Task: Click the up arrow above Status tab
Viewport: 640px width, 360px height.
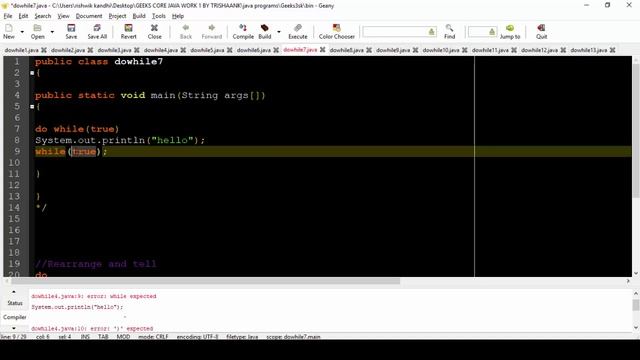Action: point(14,292)
